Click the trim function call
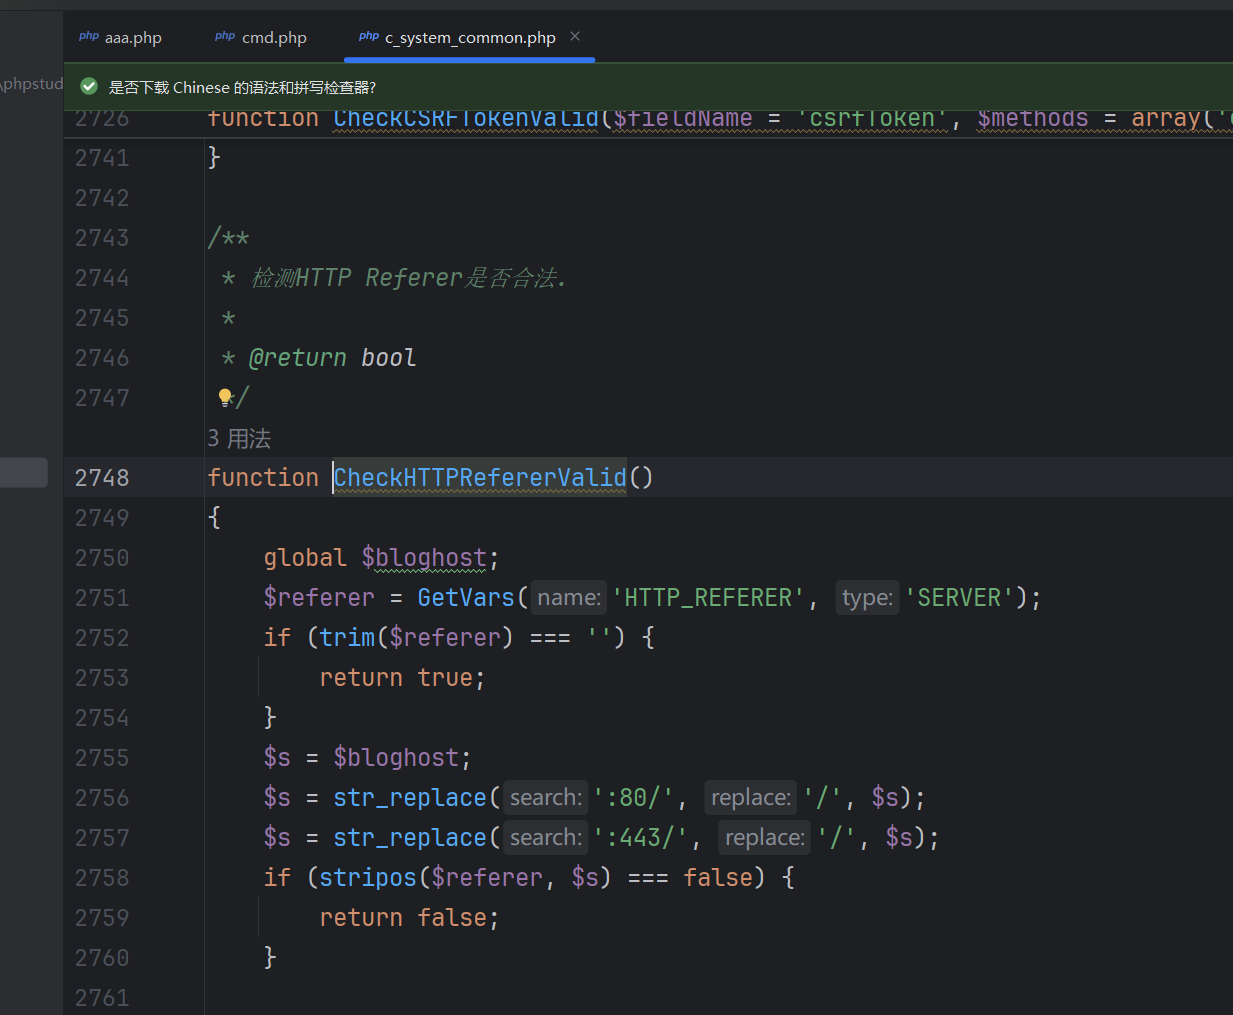 [x=347, y=637]
